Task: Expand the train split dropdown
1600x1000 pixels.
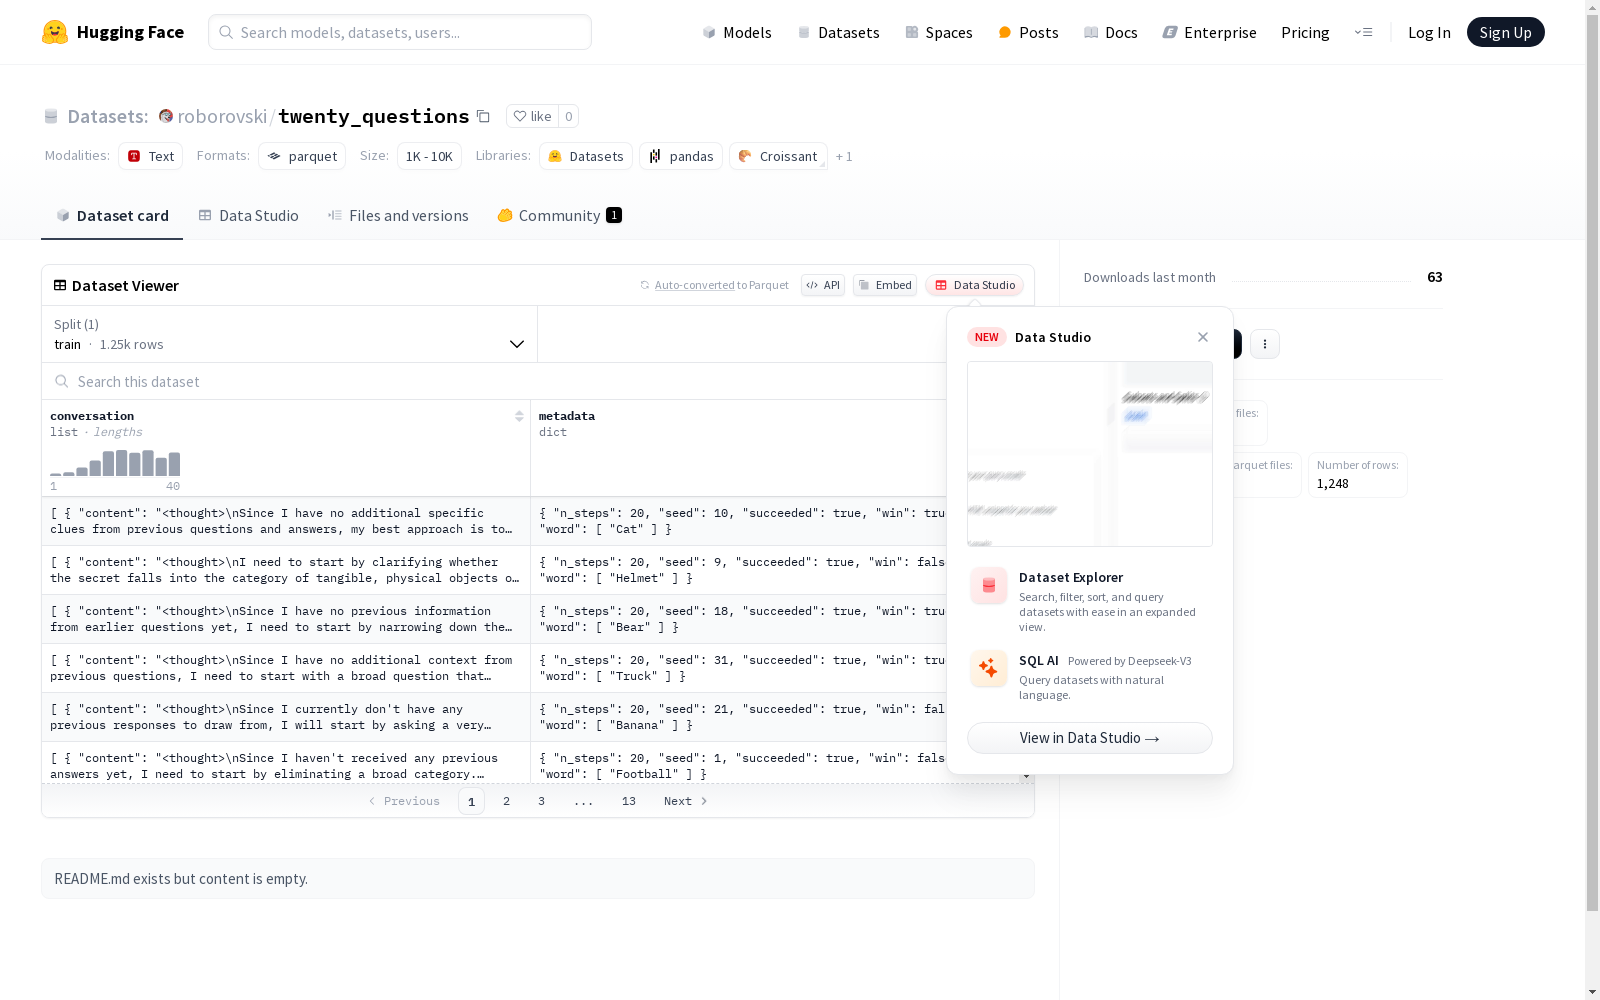Action: (289, 334)
